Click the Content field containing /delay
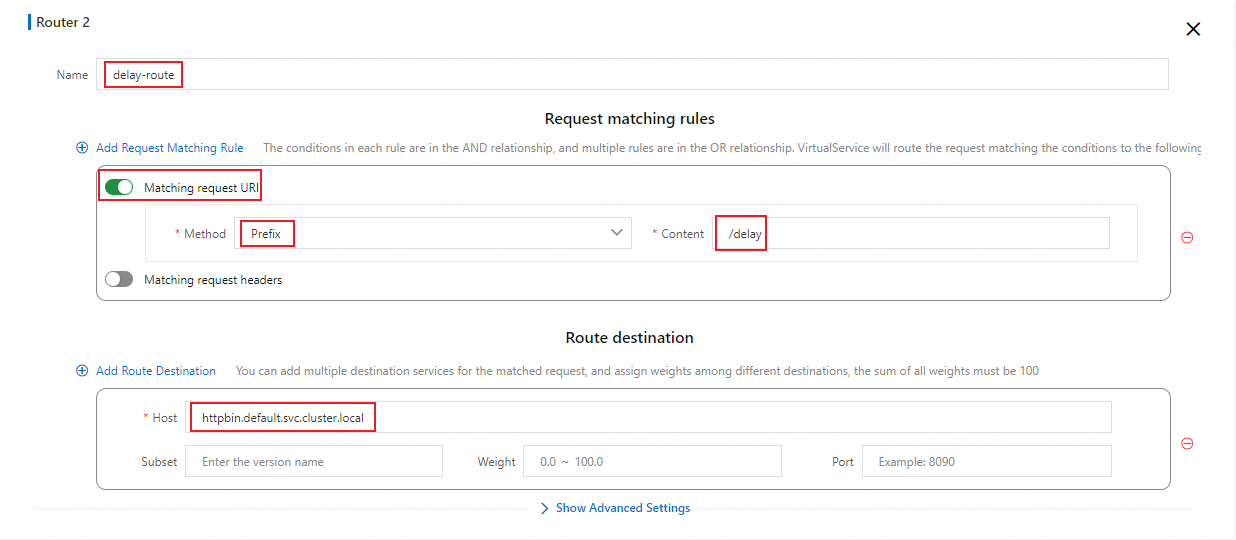Screen dimensions: 1236x540 (910, 233)
